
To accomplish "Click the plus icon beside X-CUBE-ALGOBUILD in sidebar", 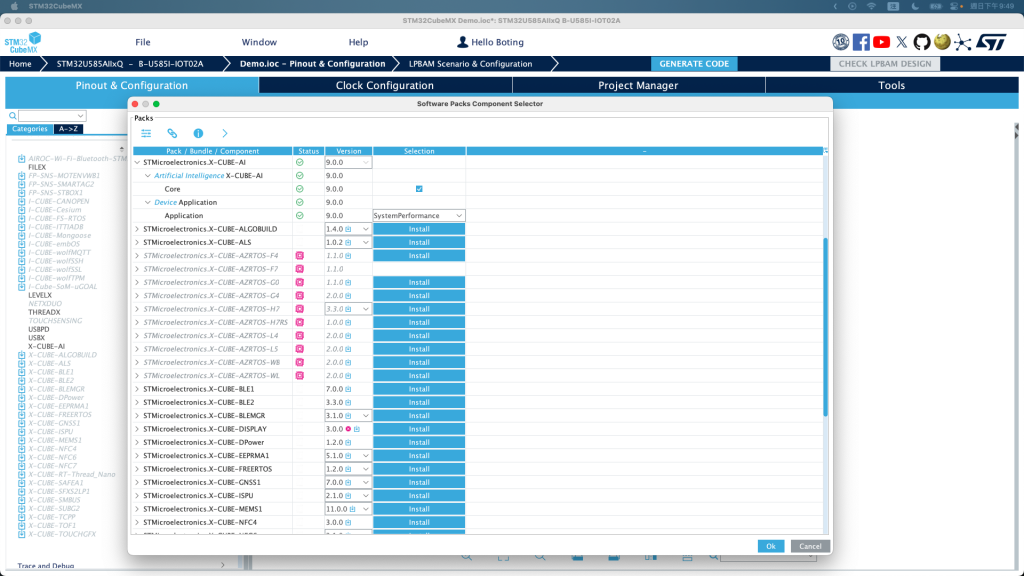I will coord(22,355).
